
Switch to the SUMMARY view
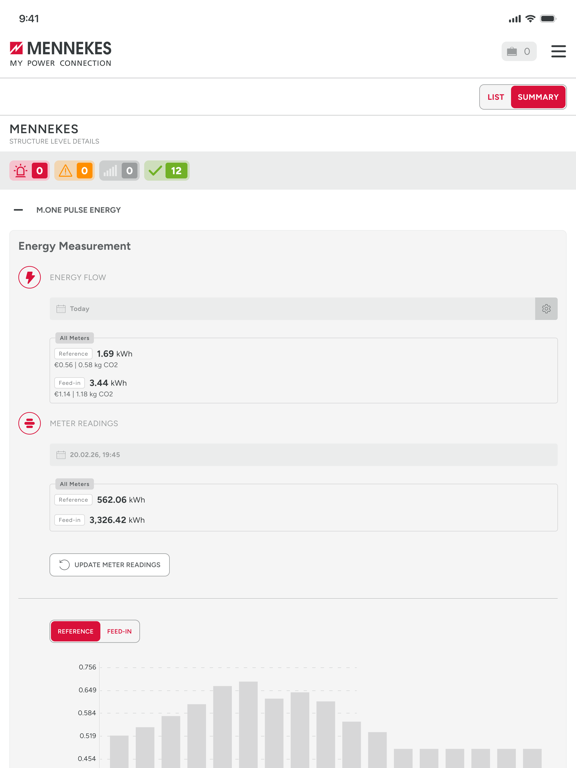(x=538, y=97)
